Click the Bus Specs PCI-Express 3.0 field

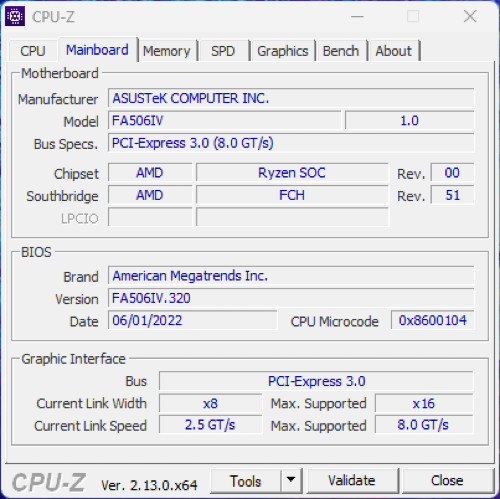(x=291, y=143)
